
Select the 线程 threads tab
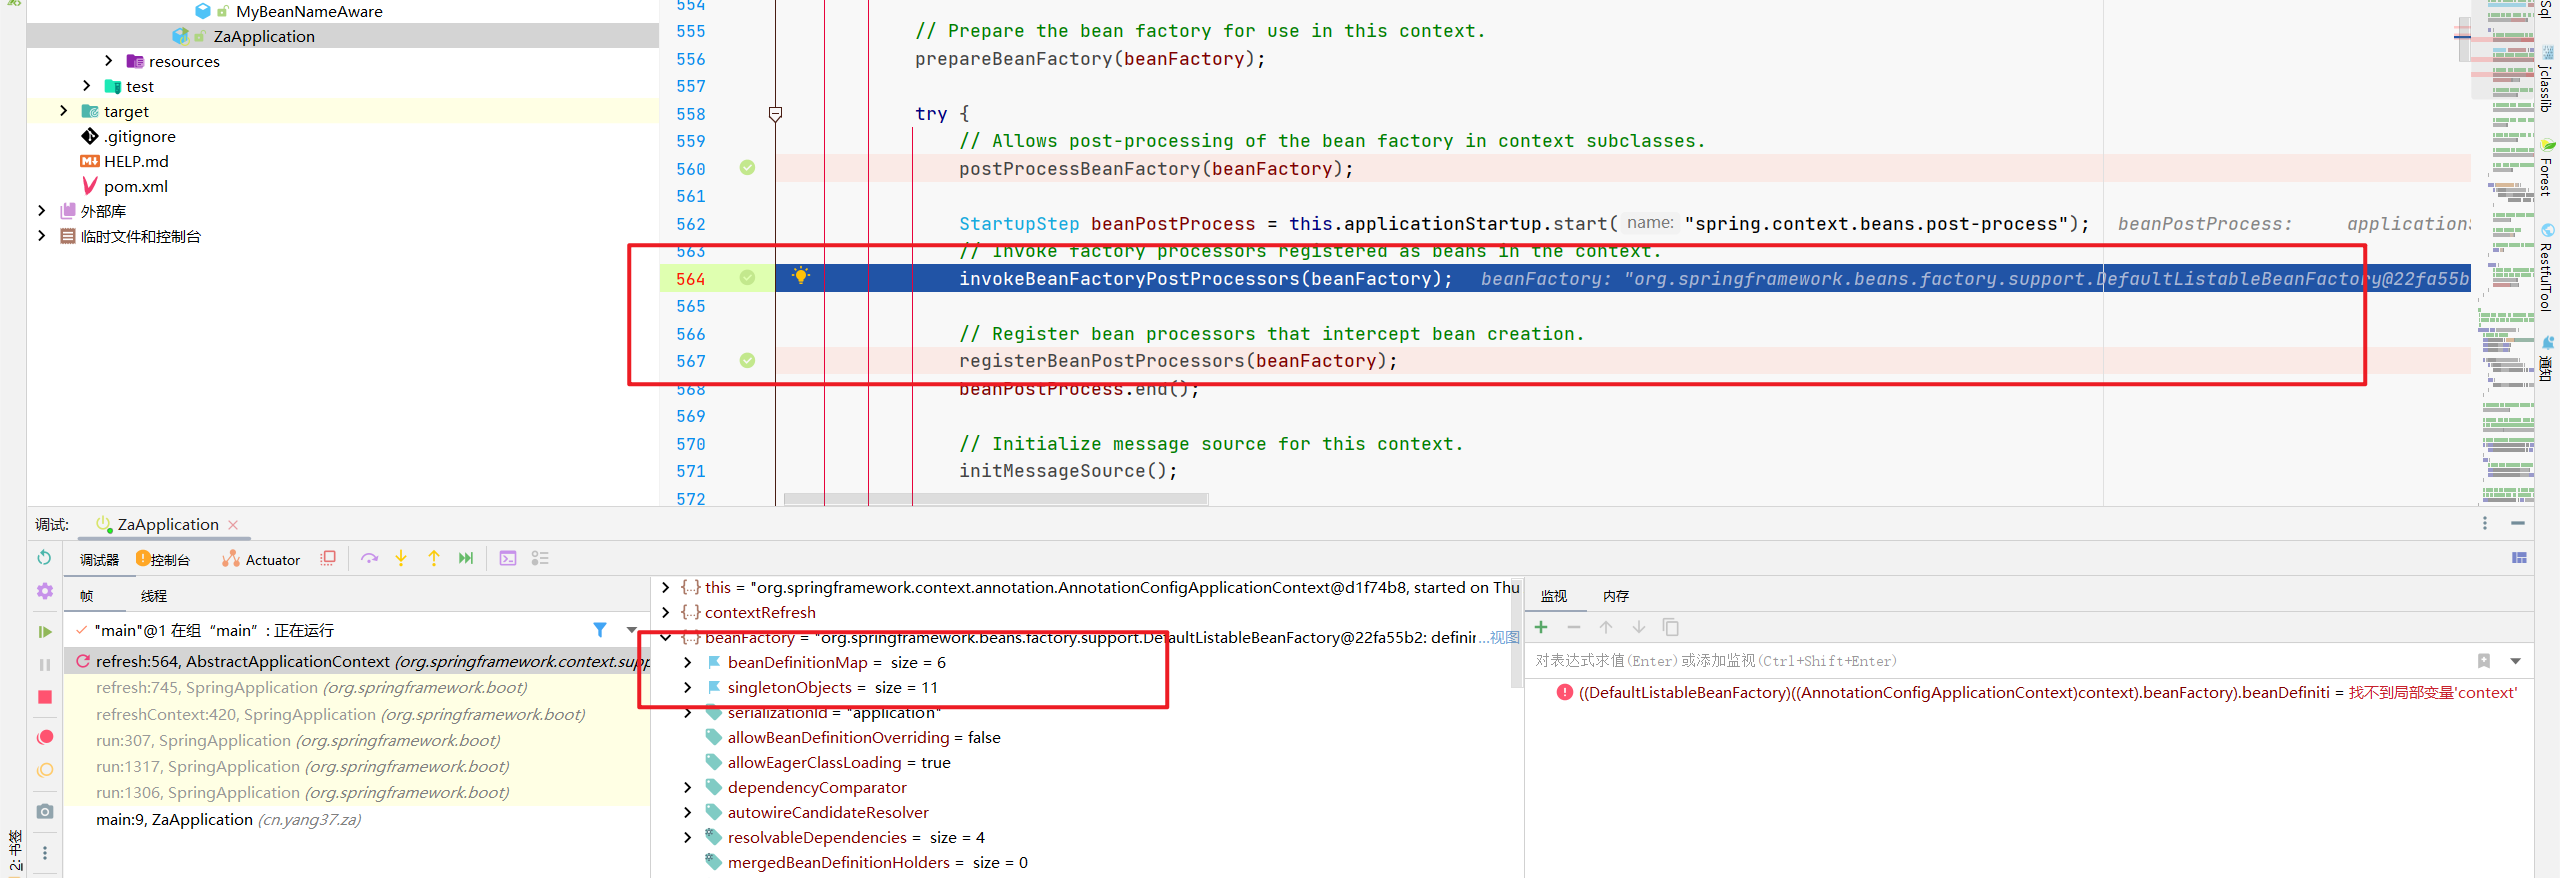(x=154, y=596)
